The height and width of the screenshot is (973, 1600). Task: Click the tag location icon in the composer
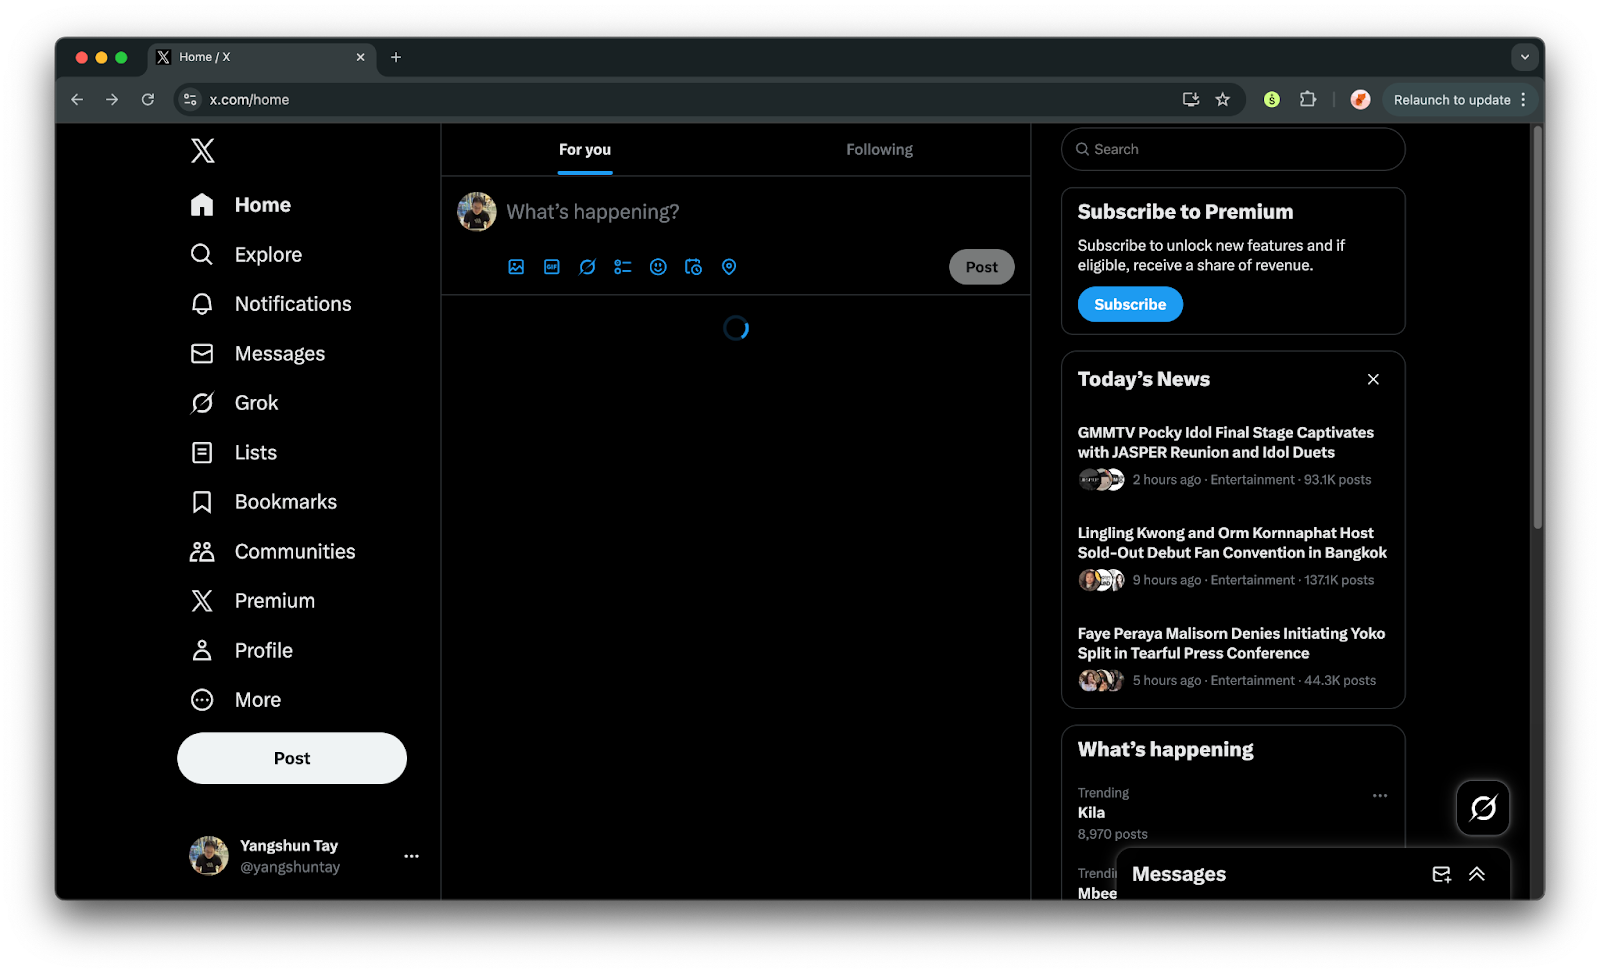pos(729,267)
